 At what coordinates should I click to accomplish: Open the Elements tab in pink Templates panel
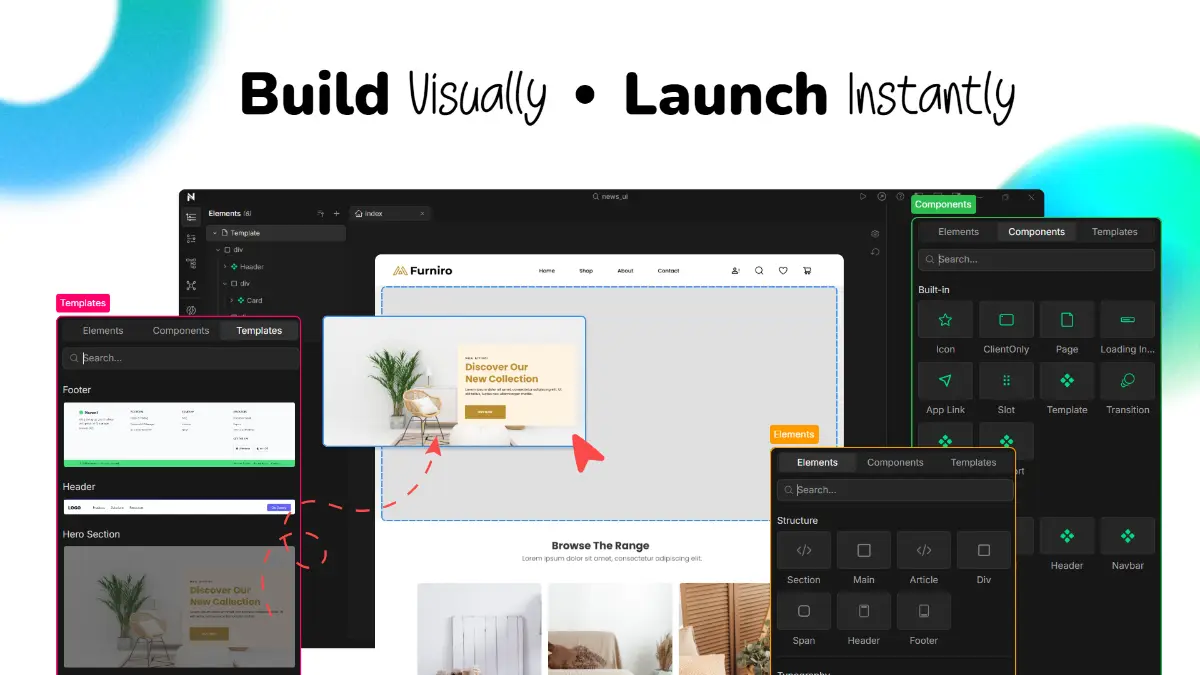[103, 331]
